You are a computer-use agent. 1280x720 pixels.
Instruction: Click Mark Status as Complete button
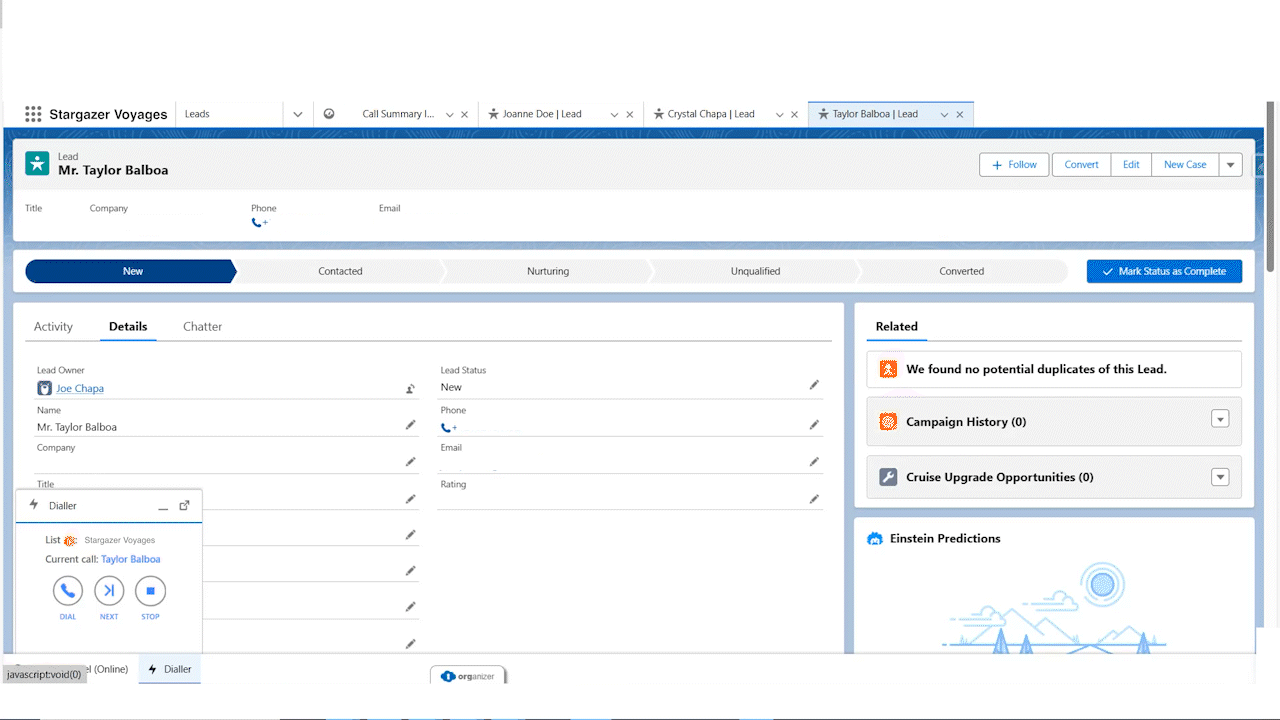pyautogui.click(x=1164, y=271)
